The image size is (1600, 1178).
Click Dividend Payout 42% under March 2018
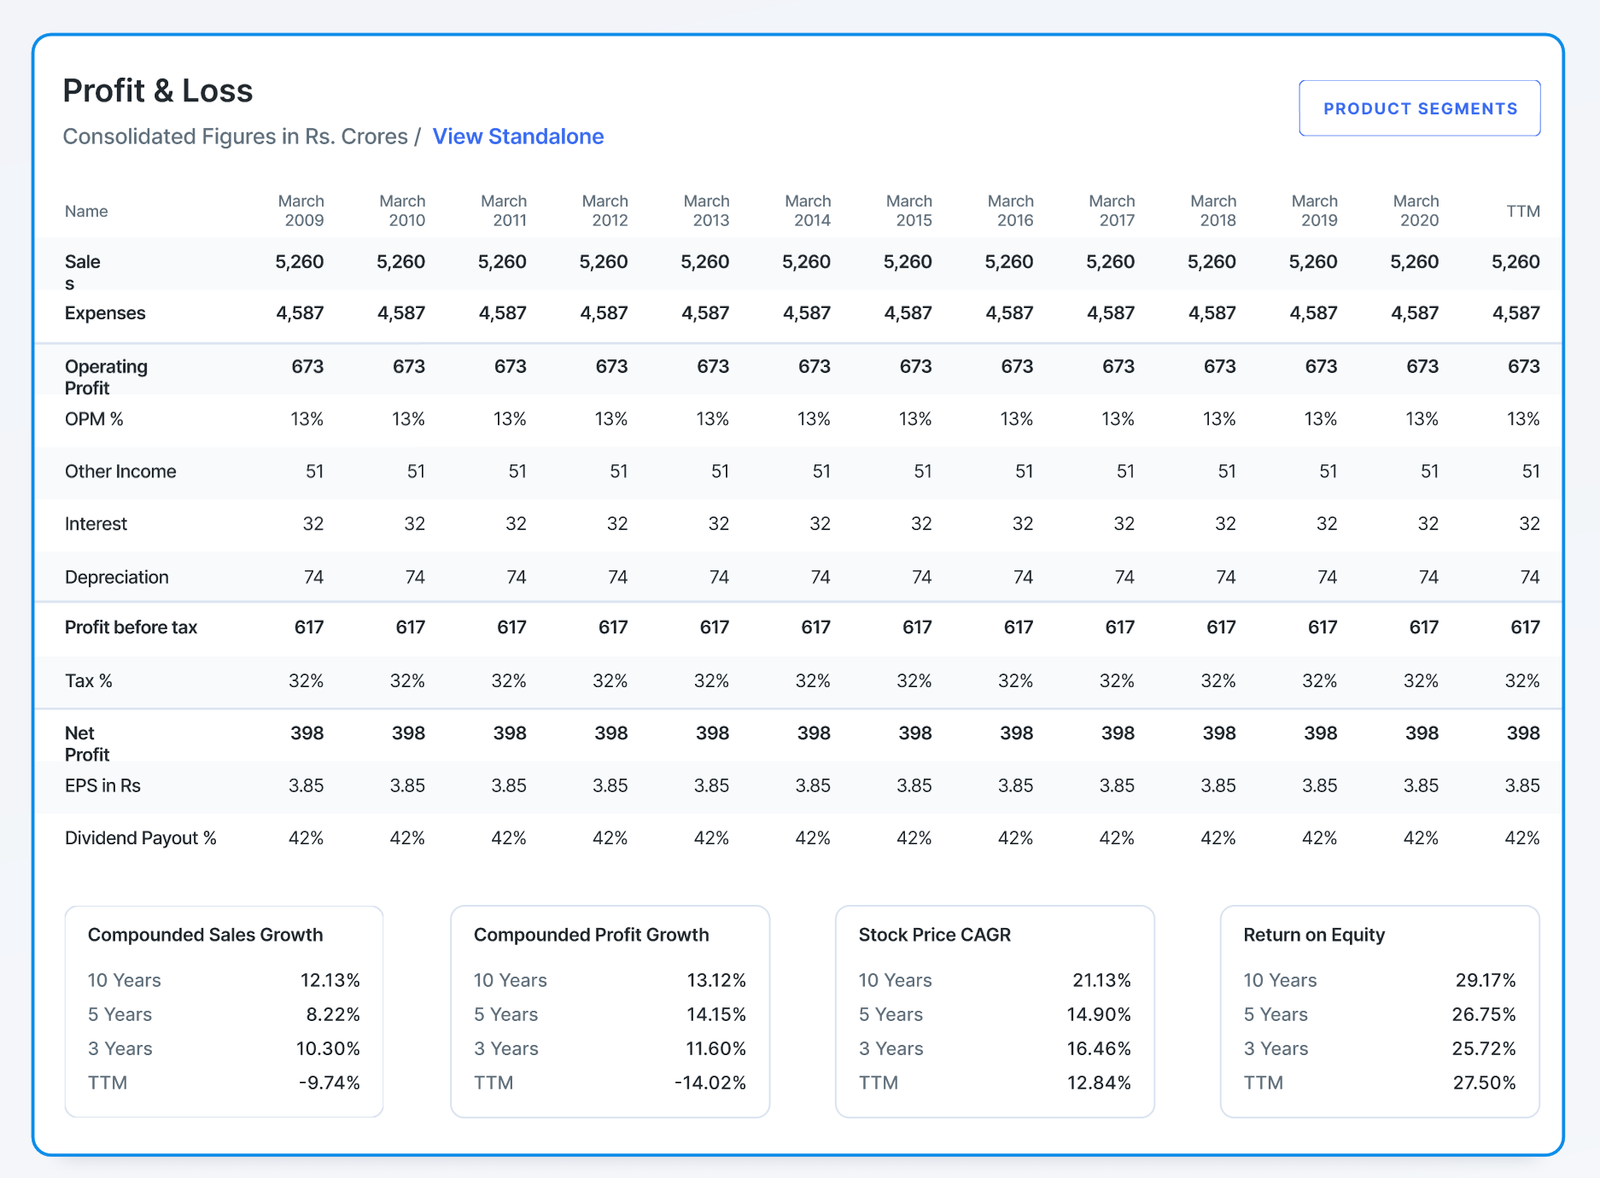click(1218, 838)
